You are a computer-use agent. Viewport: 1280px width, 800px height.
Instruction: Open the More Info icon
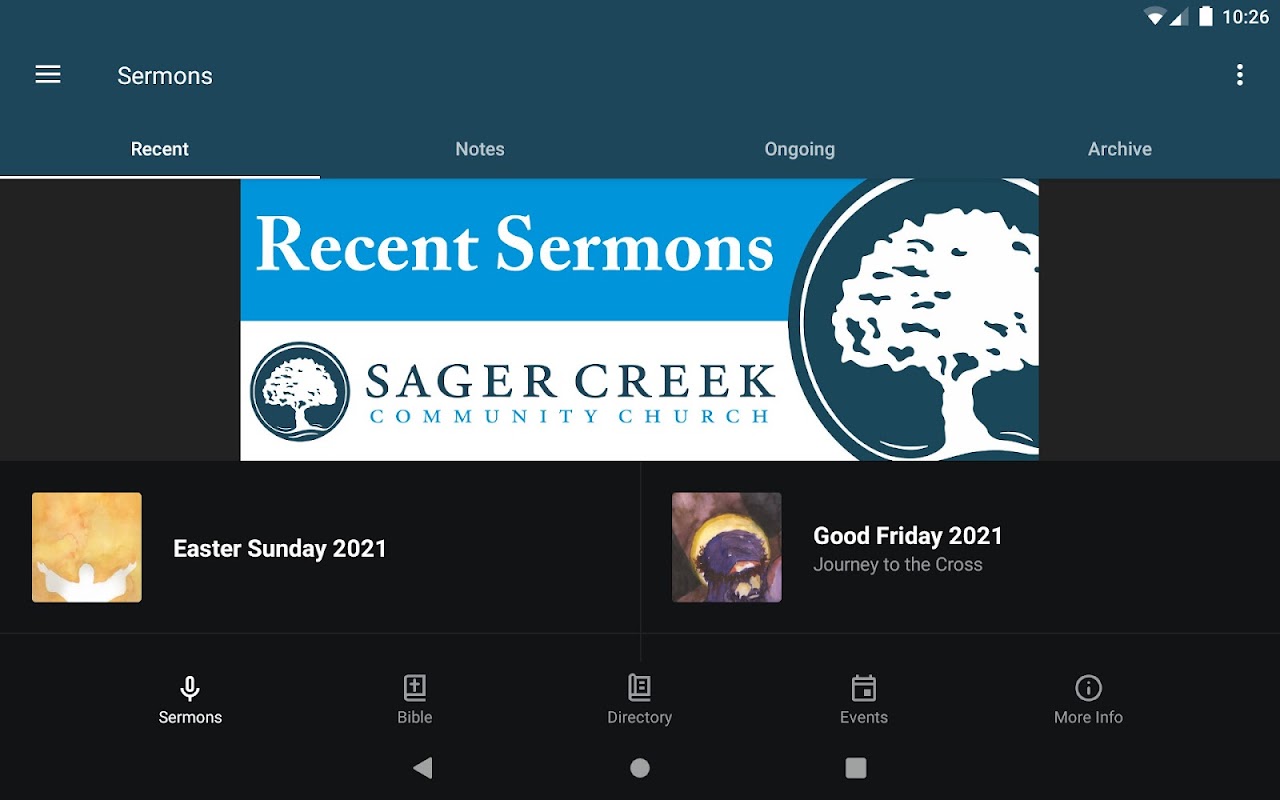pyautogui.click(x=1088, y=688)
